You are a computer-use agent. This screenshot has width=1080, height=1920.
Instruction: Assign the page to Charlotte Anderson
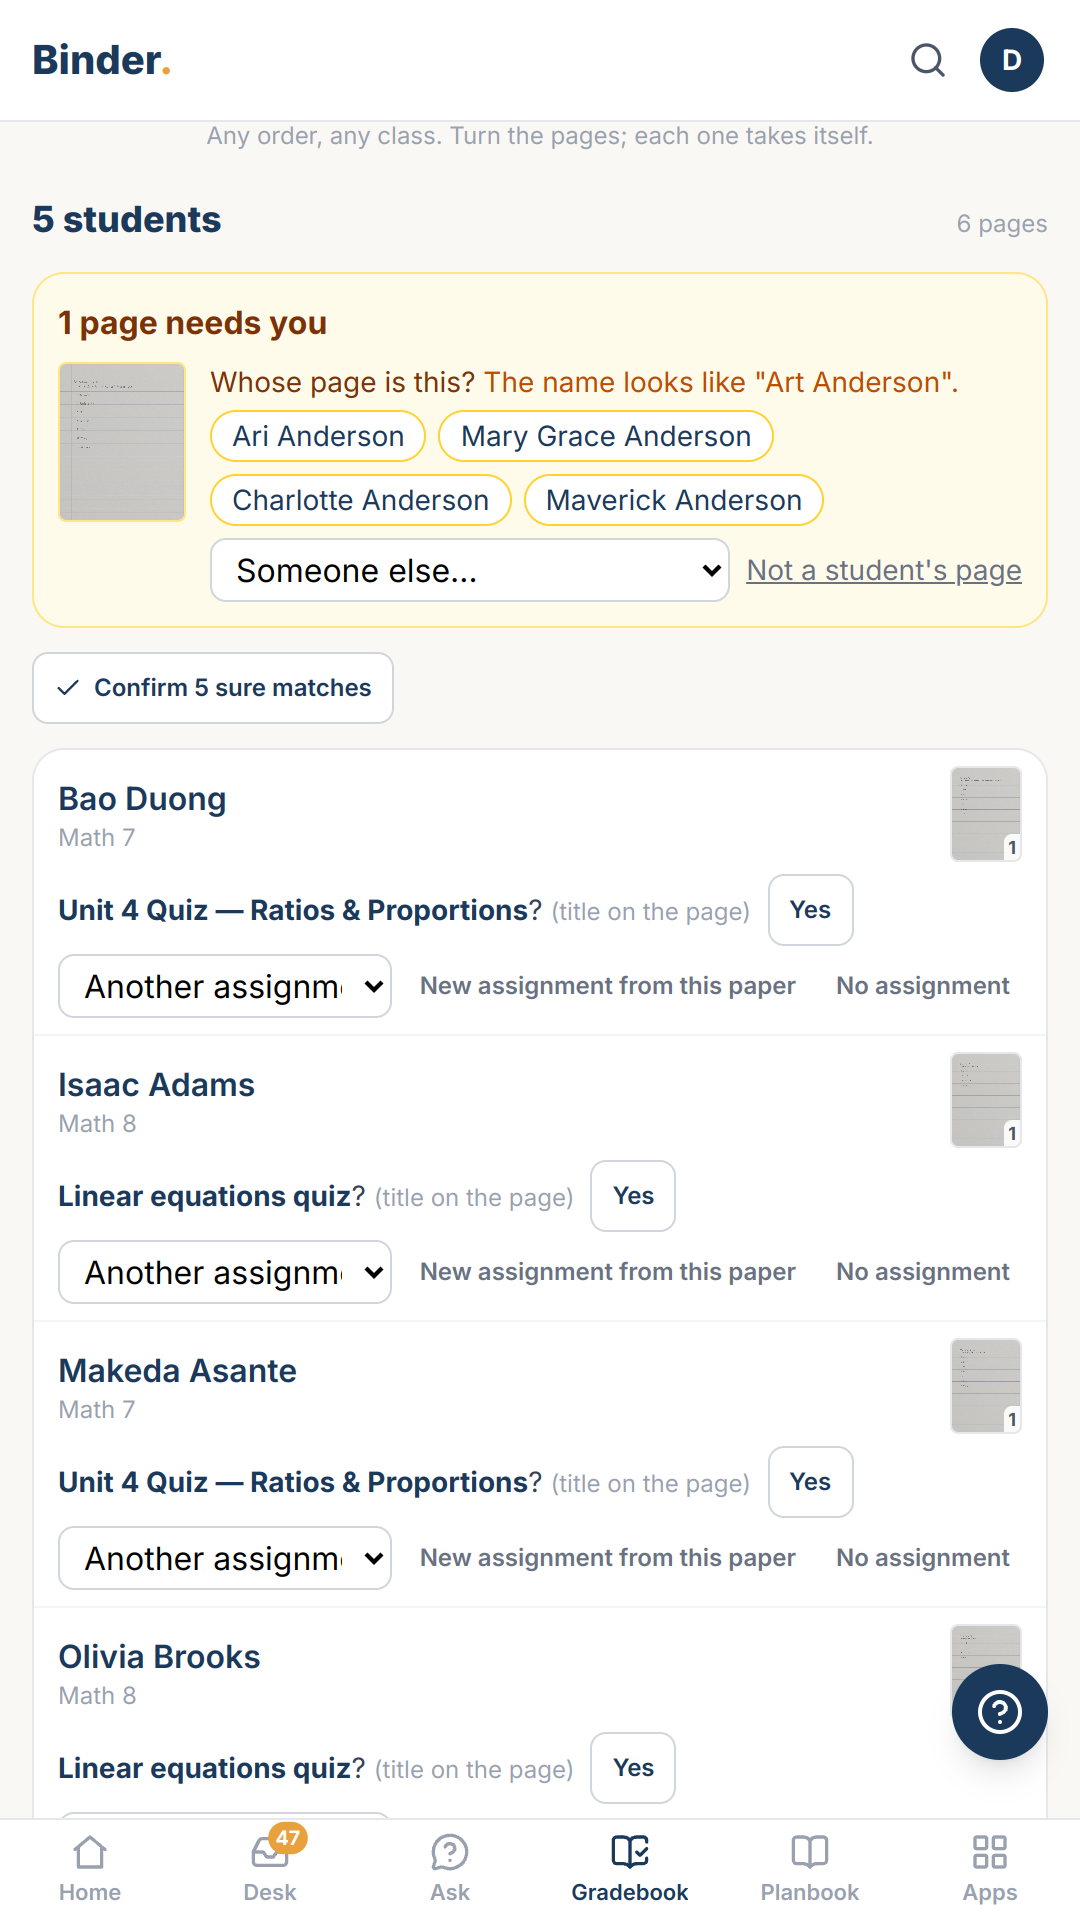pos(361,500)
